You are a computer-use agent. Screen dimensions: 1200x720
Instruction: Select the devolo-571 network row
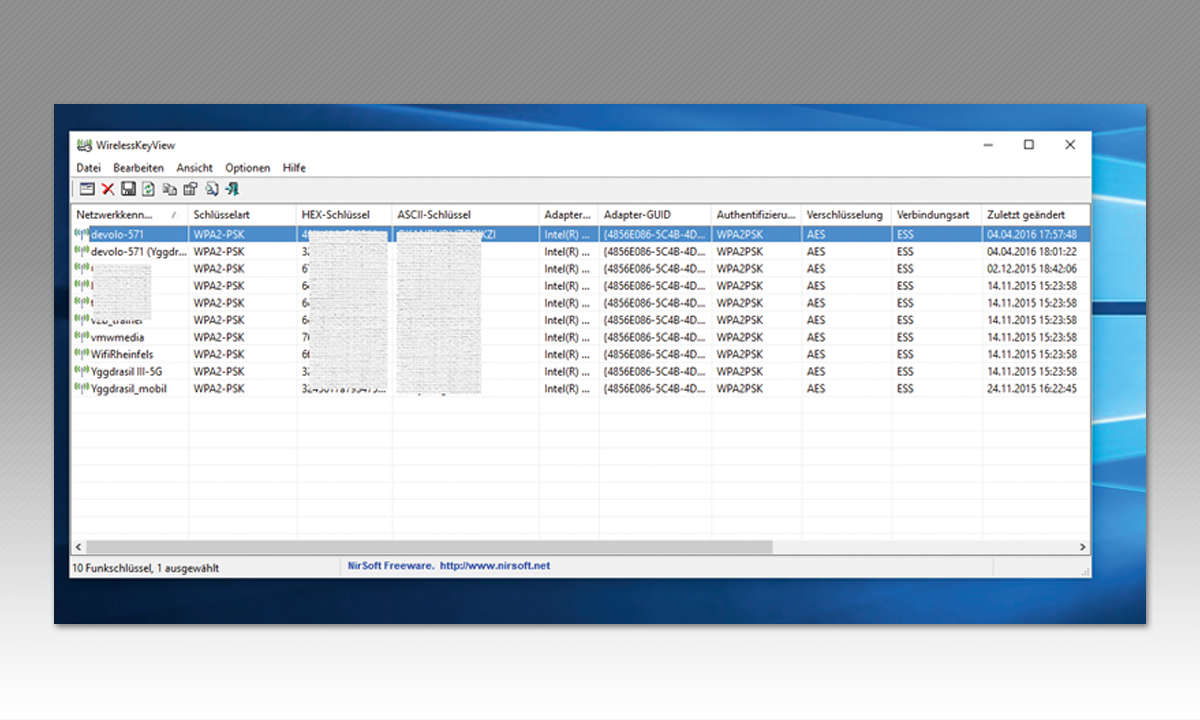click(580, 234)
